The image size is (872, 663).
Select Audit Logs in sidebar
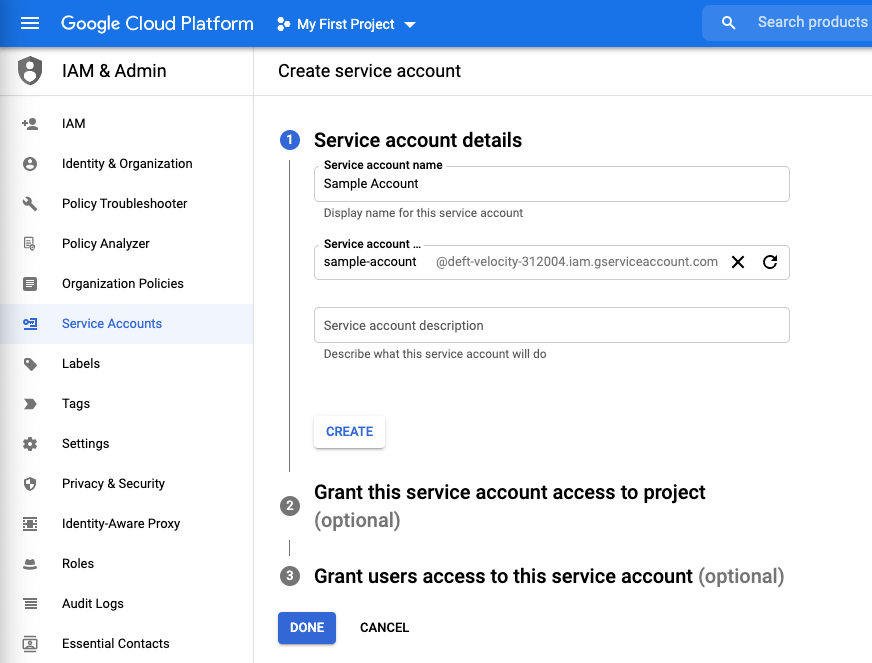pyautogui.click(x=92, y=604)
